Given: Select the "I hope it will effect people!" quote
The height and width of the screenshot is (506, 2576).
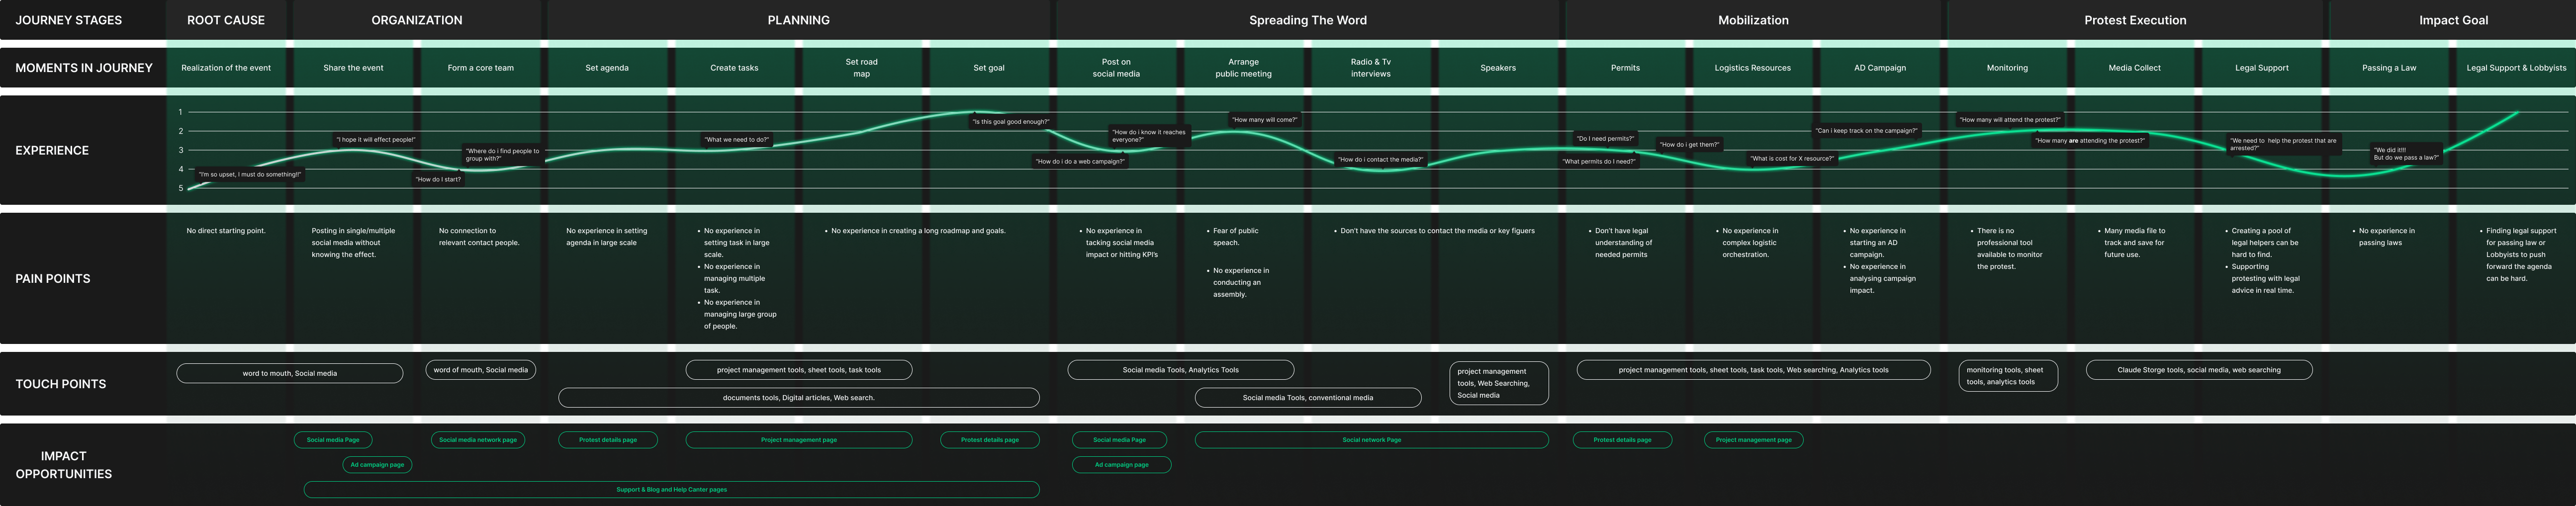Looking at the screenshot, I should (x=376, y=140).
